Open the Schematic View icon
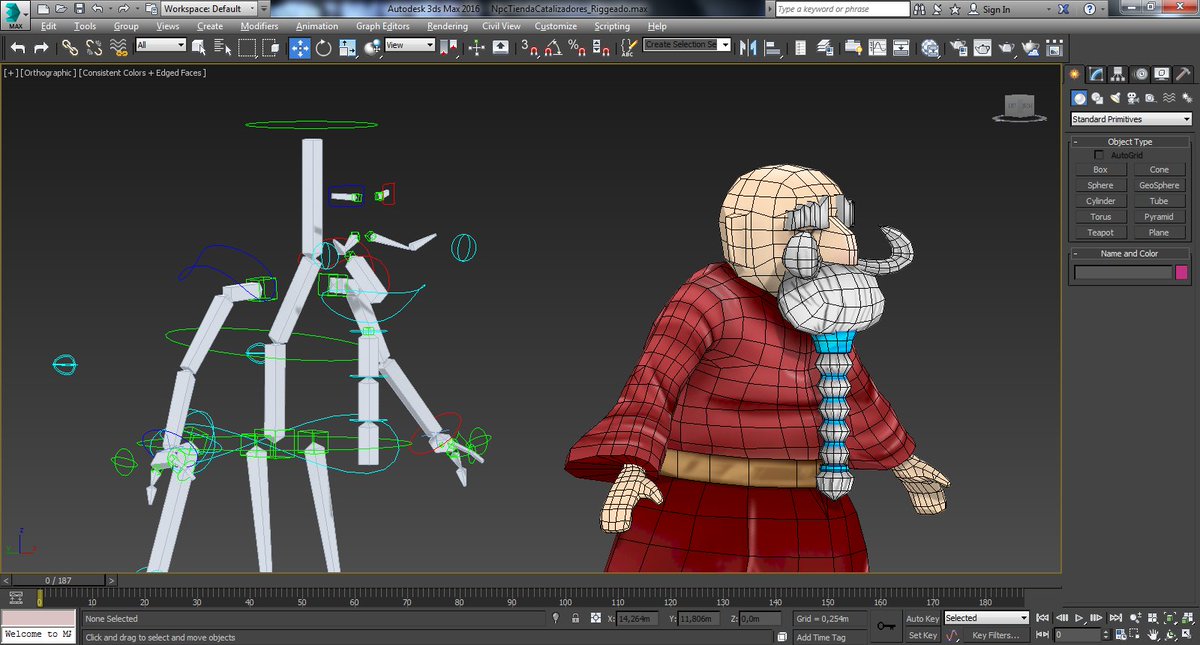This screenshot has height=645, width=1200. coord(901,47)
